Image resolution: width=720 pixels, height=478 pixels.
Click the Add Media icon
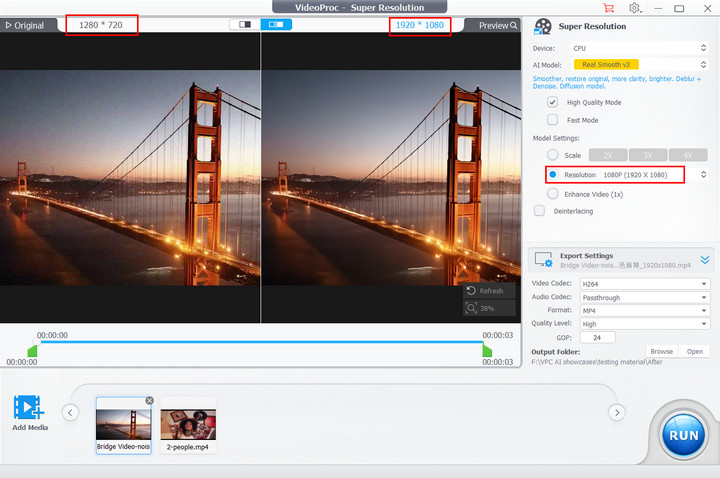[x=29, y=407]
